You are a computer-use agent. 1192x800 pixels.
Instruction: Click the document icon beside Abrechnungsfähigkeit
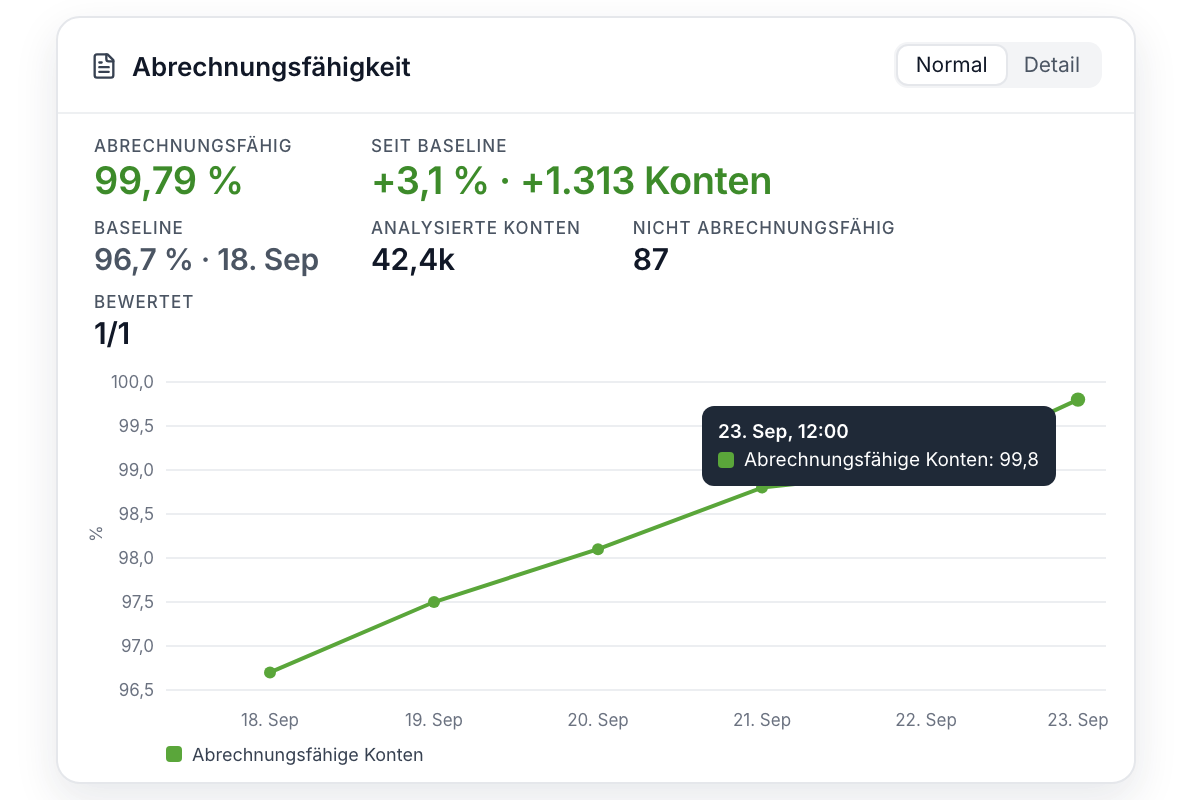(x=104, y=66)
